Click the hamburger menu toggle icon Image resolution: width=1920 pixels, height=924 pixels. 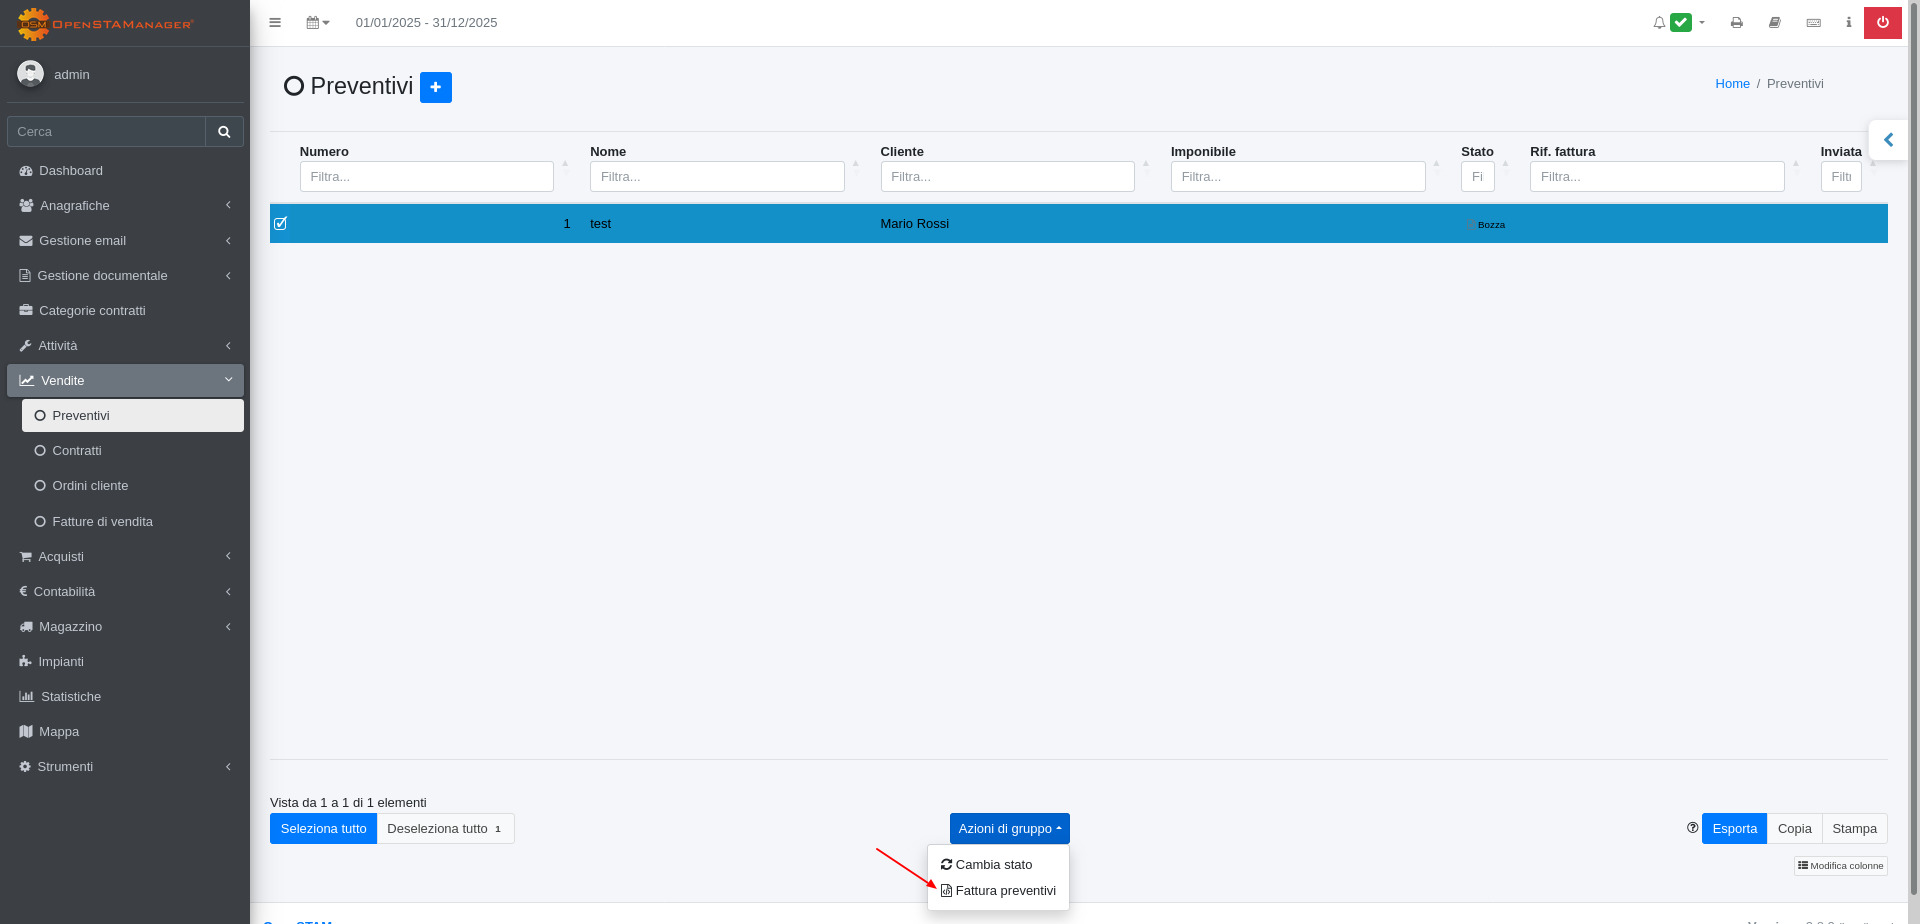(x=275, y=23)
